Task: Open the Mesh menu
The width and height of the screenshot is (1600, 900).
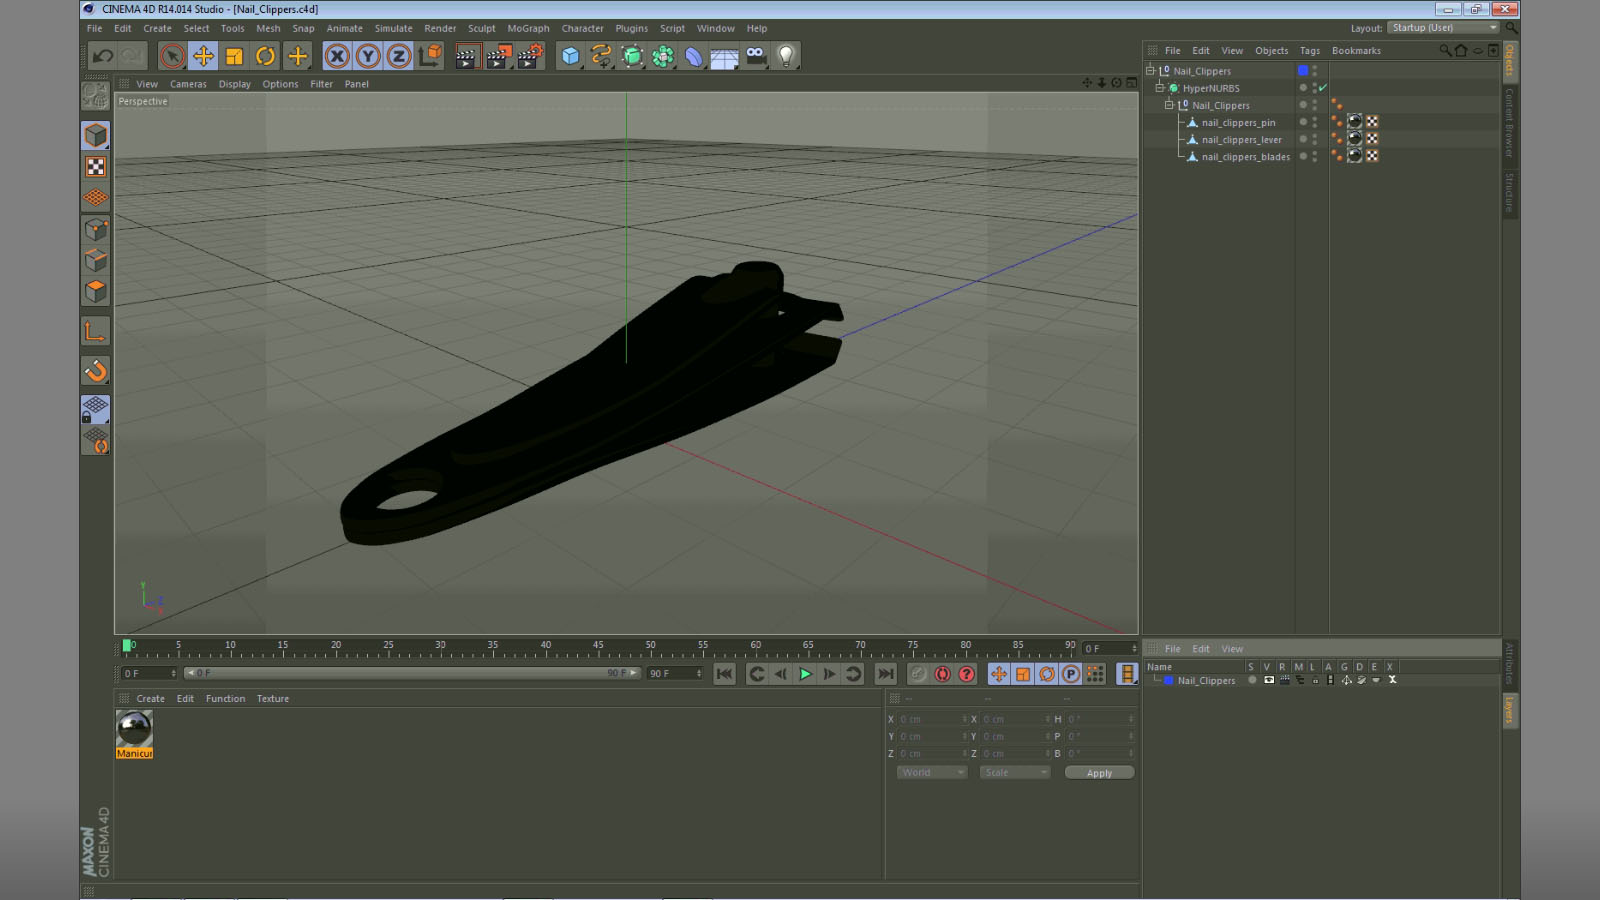Action: (x=268, y=29)
